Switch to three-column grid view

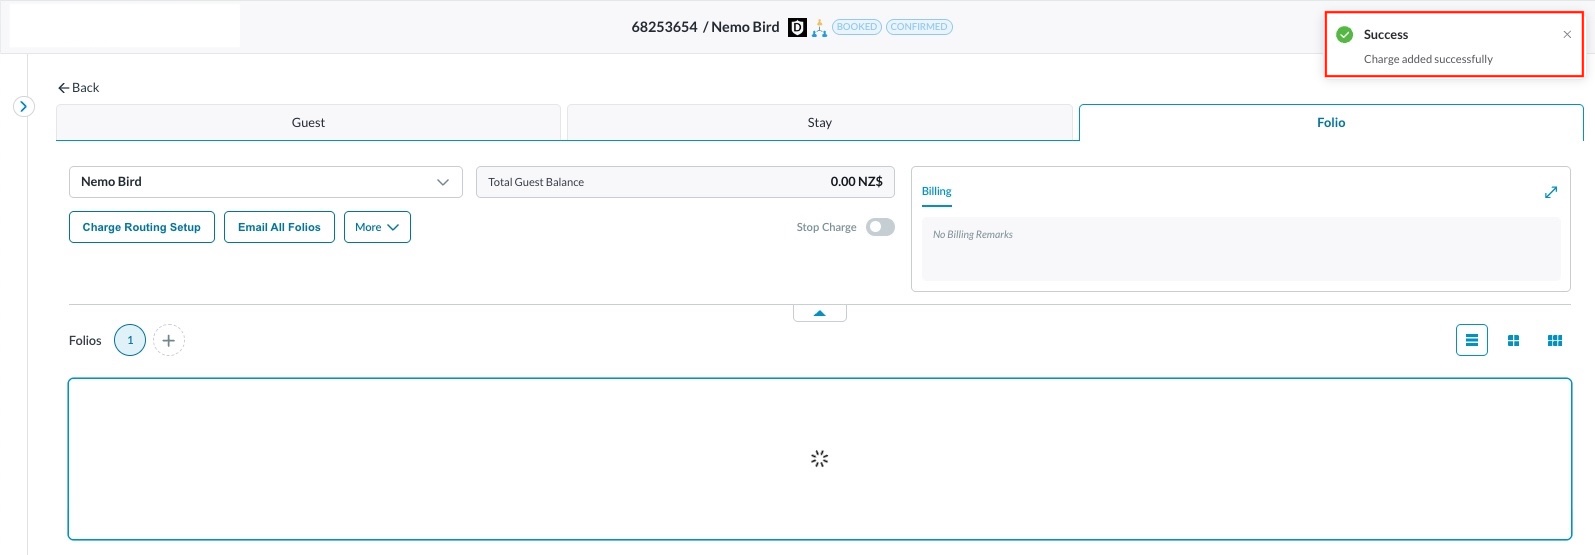(1554, 341)
